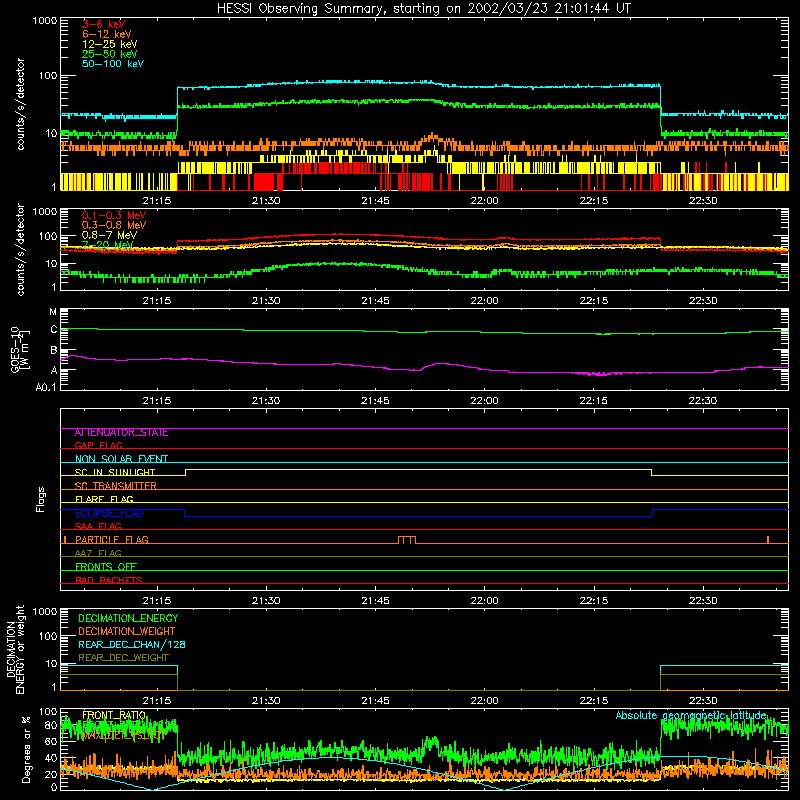Select the 50-100 keV legend label

pyautogui.click(x=113, y=64)
